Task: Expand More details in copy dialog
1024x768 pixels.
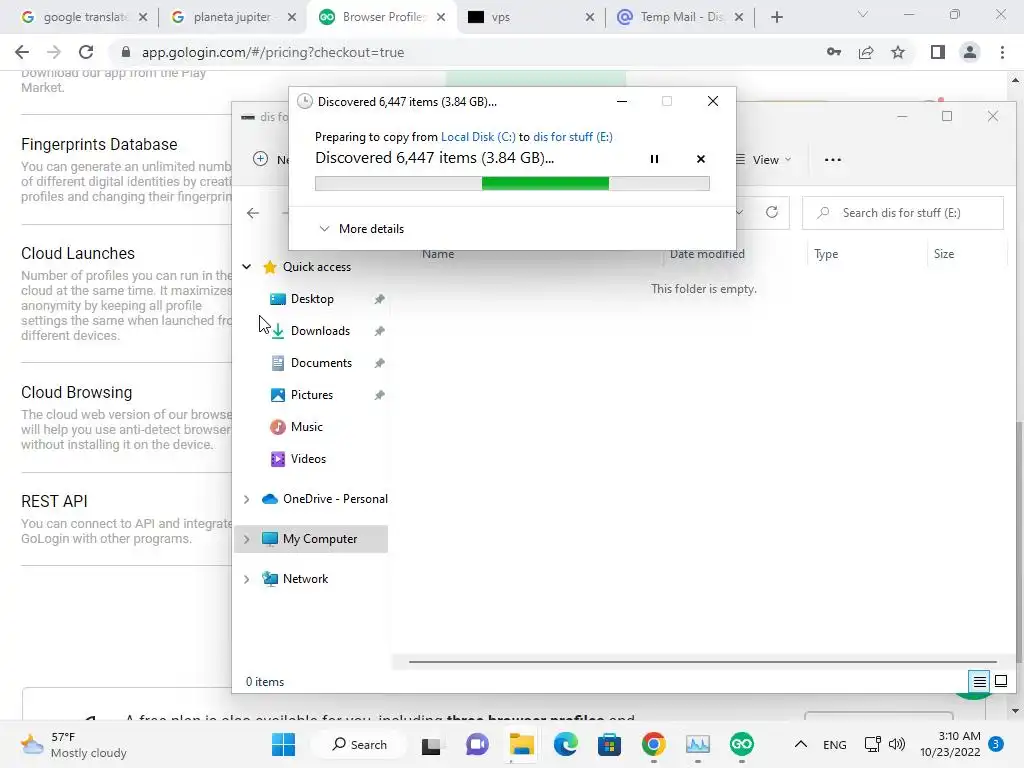Action: point(361,229)
